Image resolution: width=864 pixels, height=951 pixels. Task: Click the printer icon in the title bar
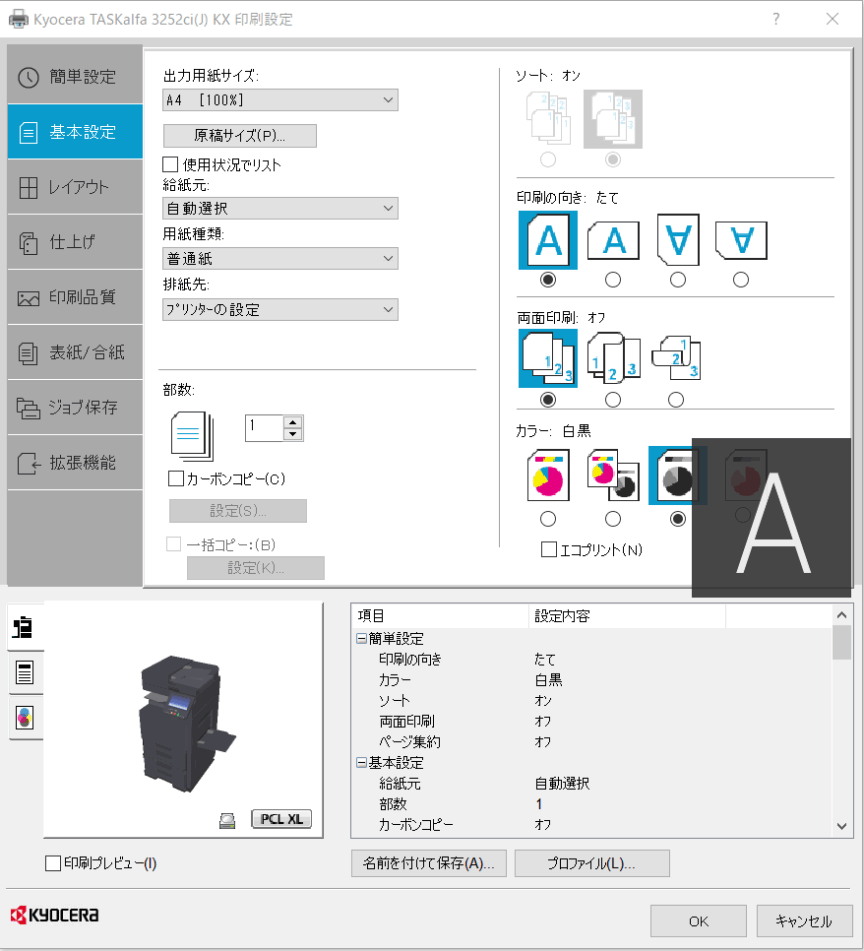point(18,19)
